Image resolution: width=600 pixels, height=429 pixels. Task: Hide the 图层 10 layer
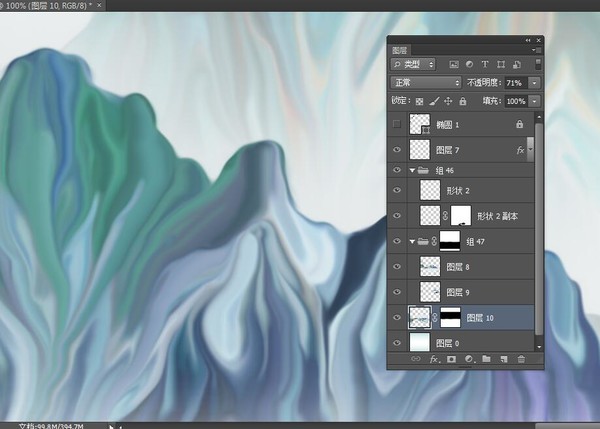[397, 317]
